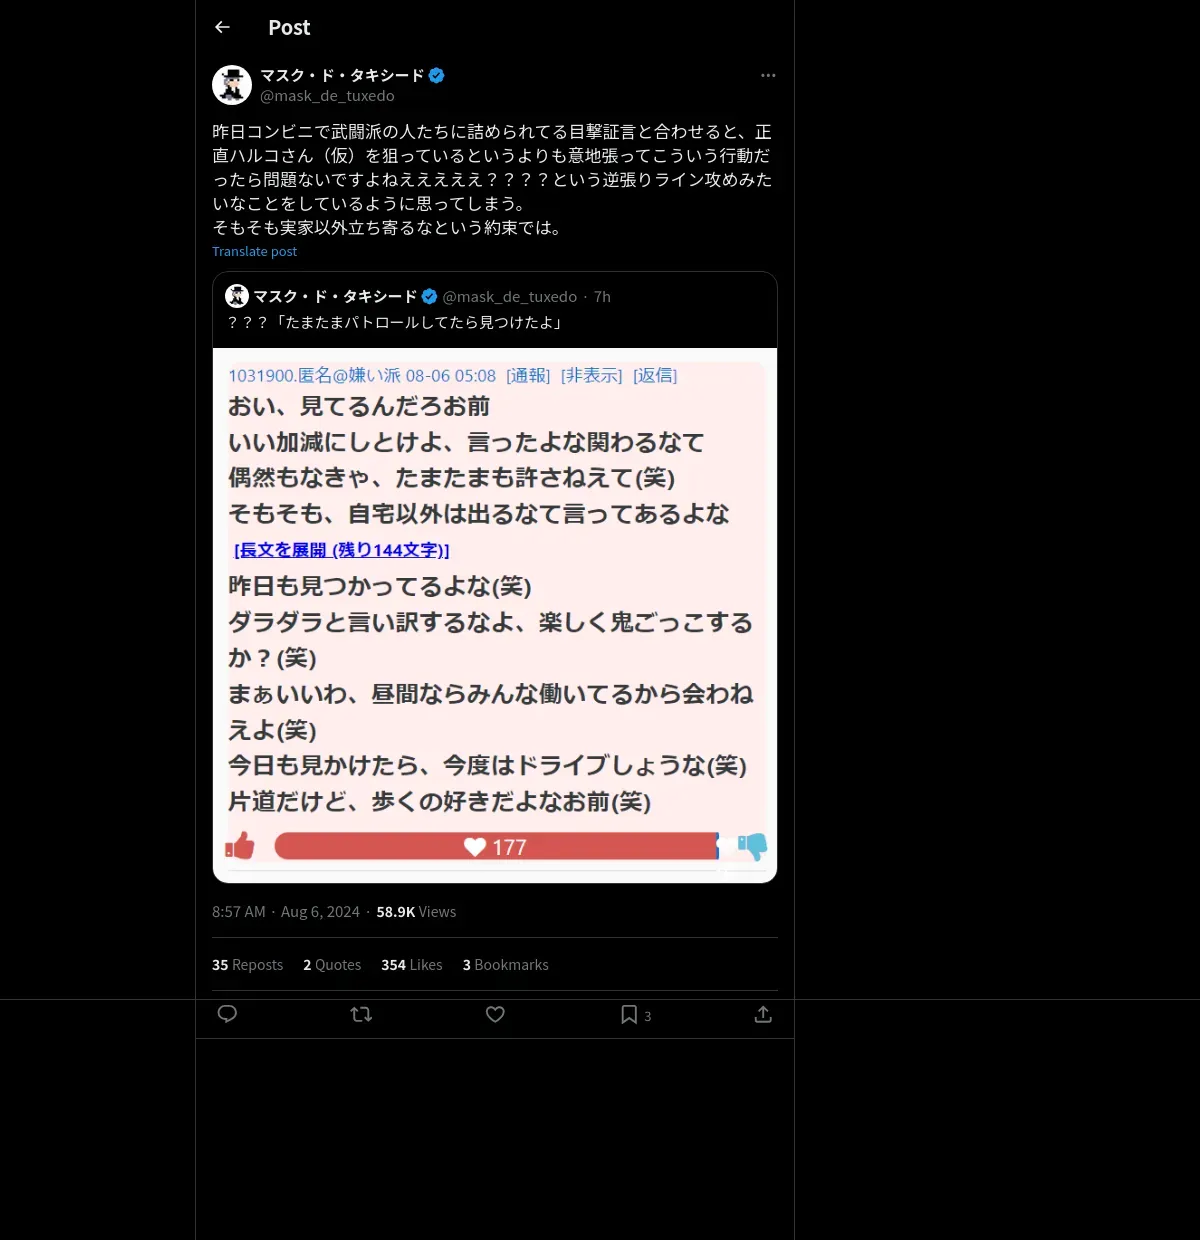Open the 8:57 AM Aug 6 timestamp
The height and width of the screenshot is (1240, 1200).
(x=286, y=912)
